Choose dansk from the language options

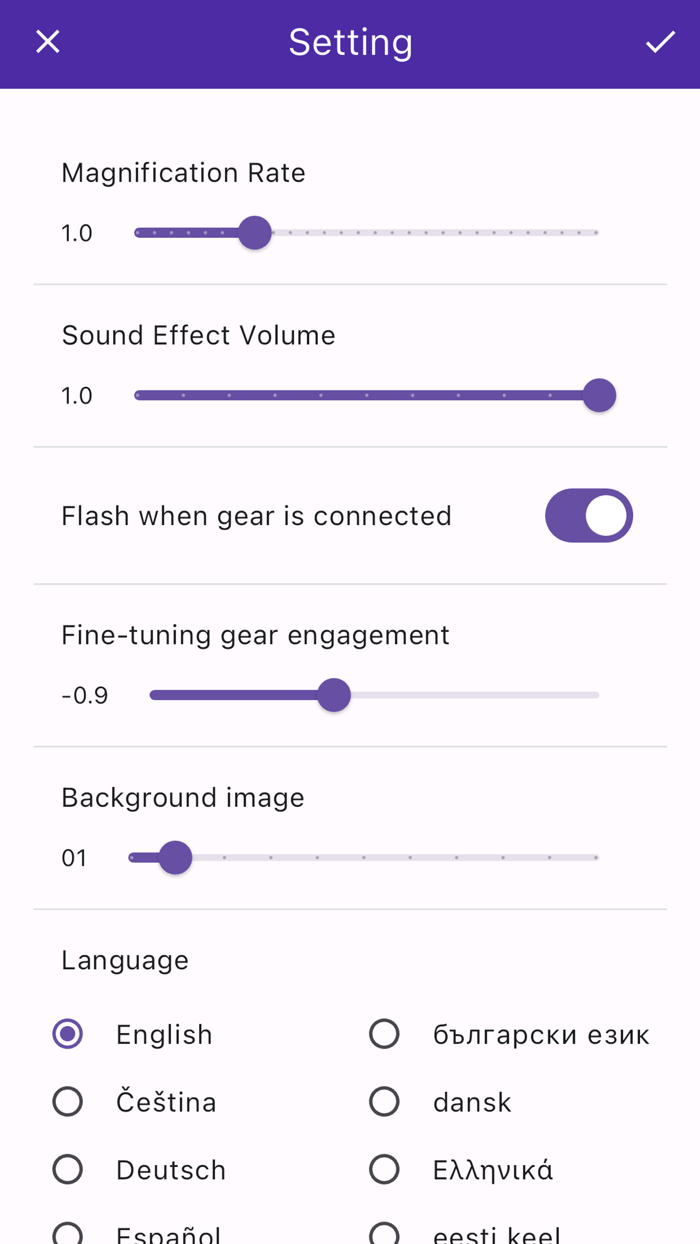tap(384, 1101)
